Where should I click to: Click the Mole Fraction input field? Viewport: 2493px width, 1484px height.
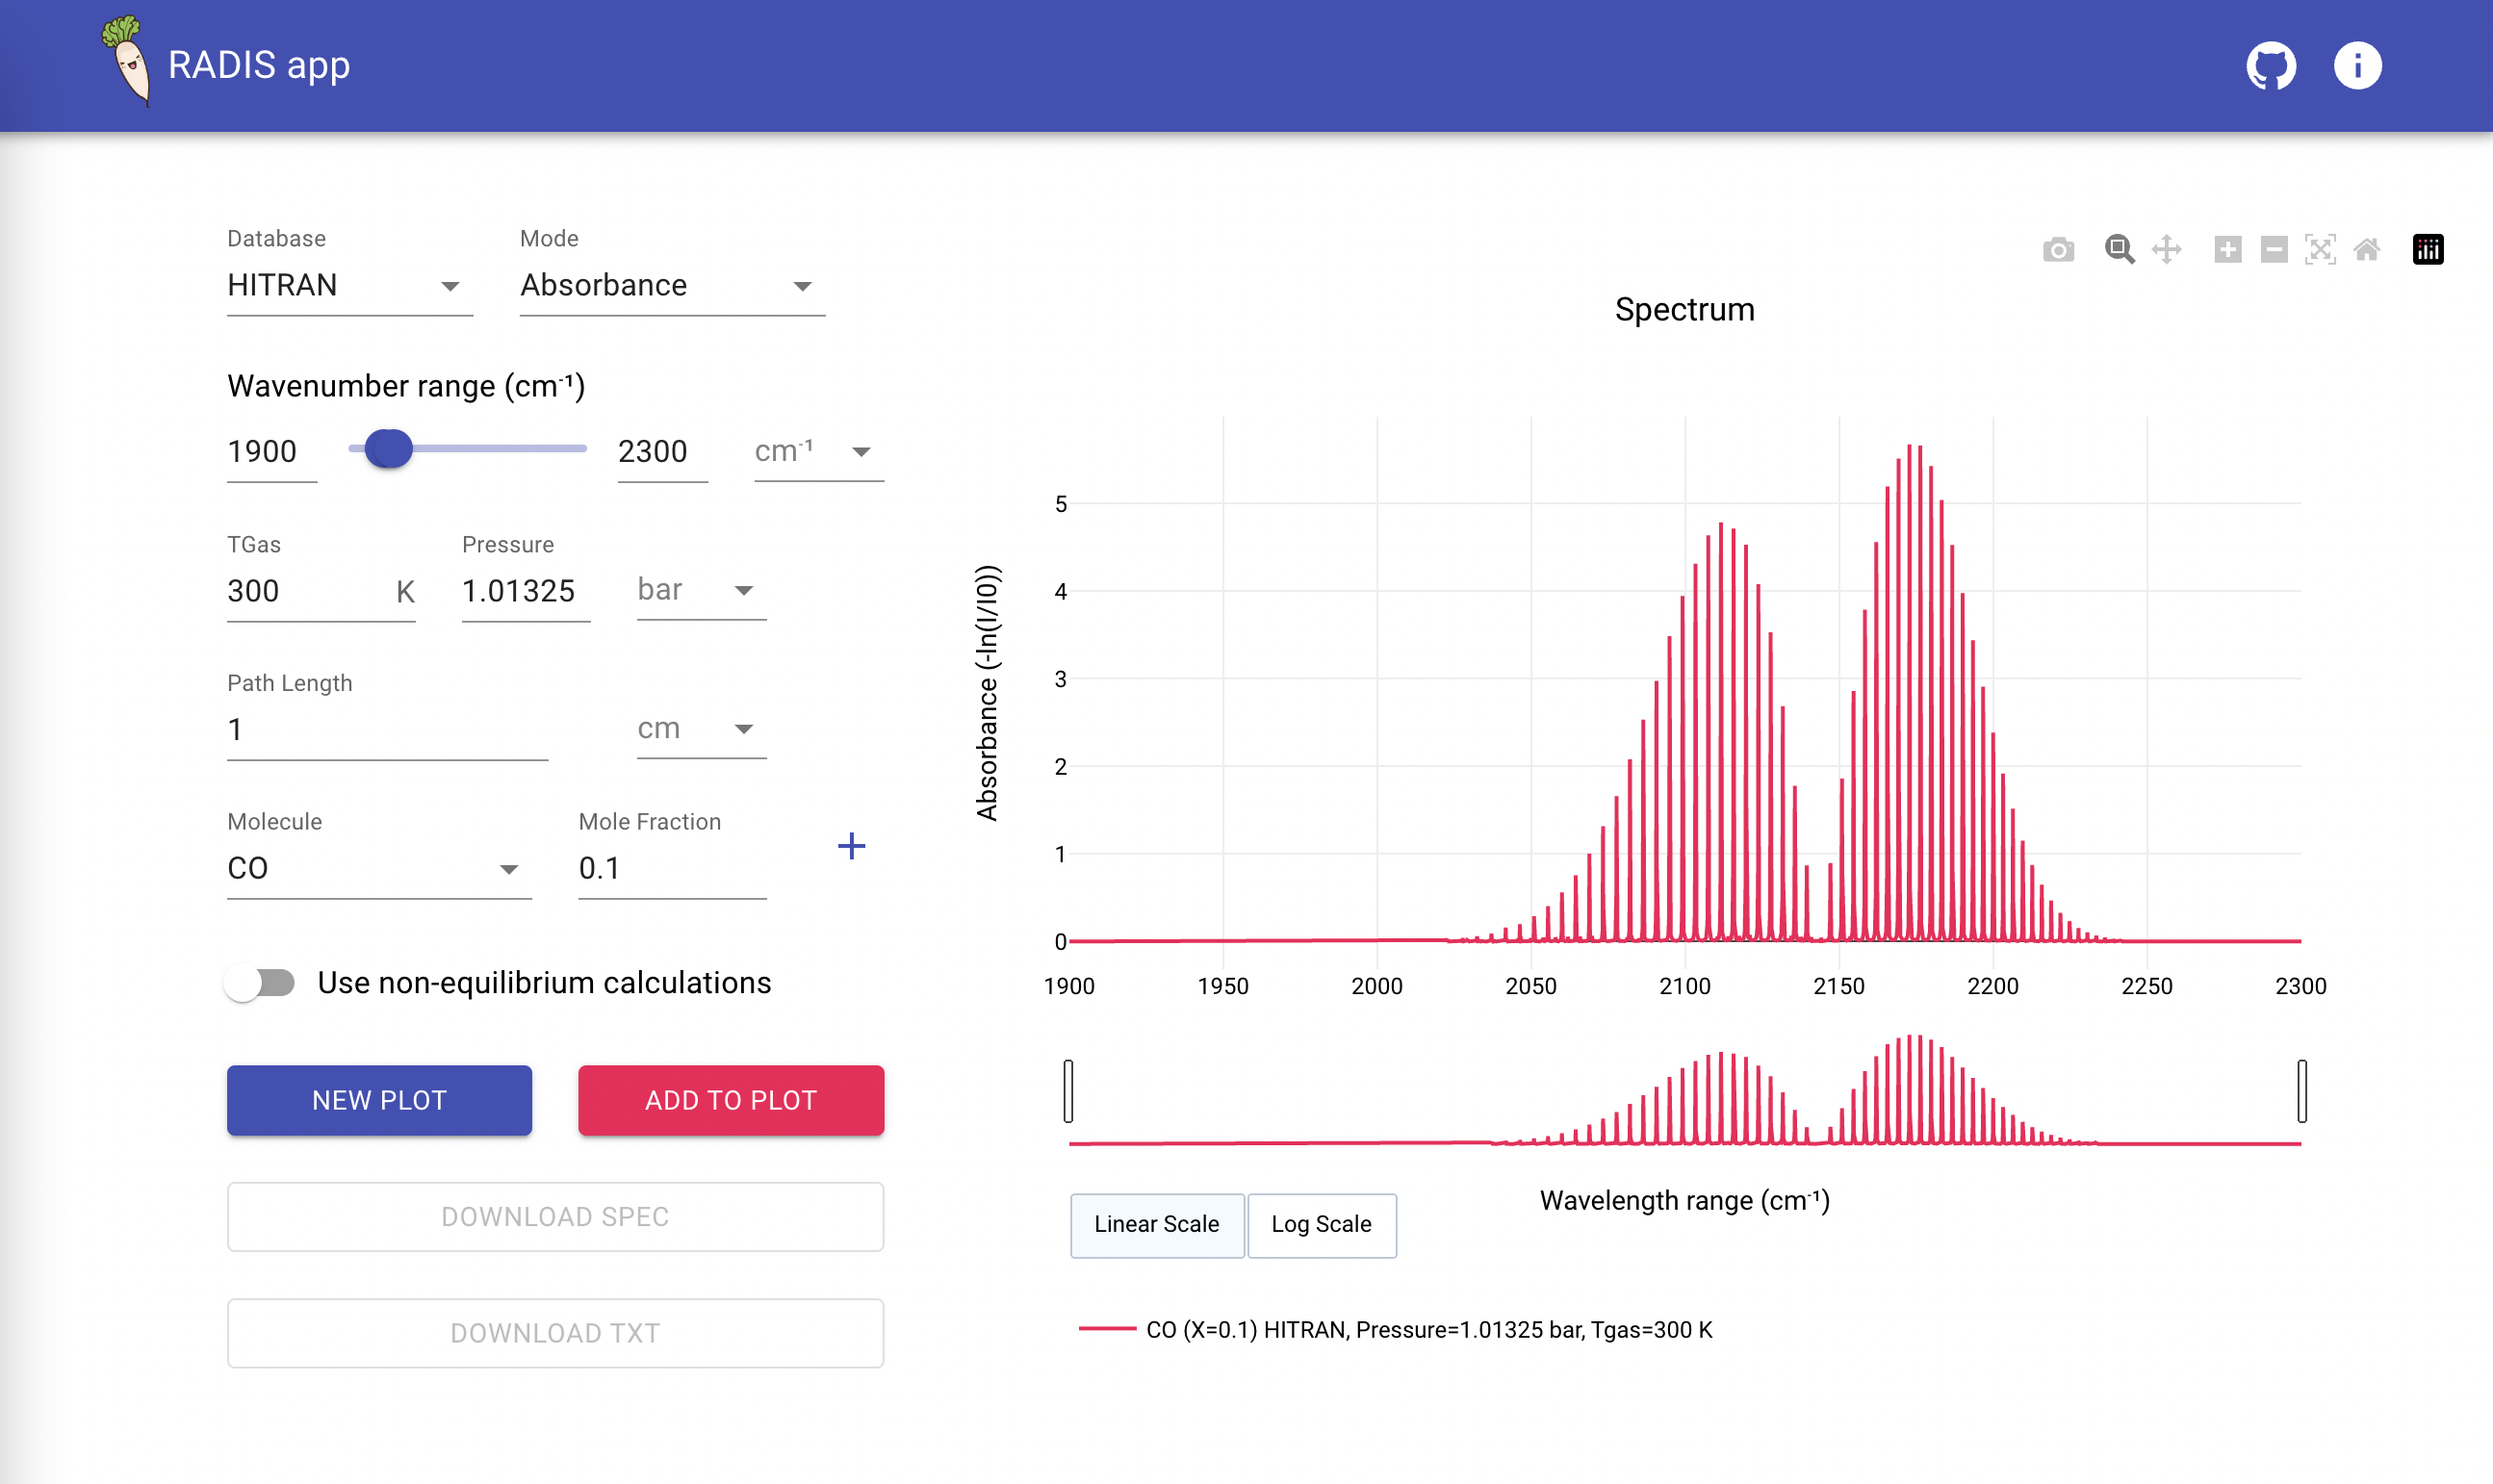click(x=672, y=868)
